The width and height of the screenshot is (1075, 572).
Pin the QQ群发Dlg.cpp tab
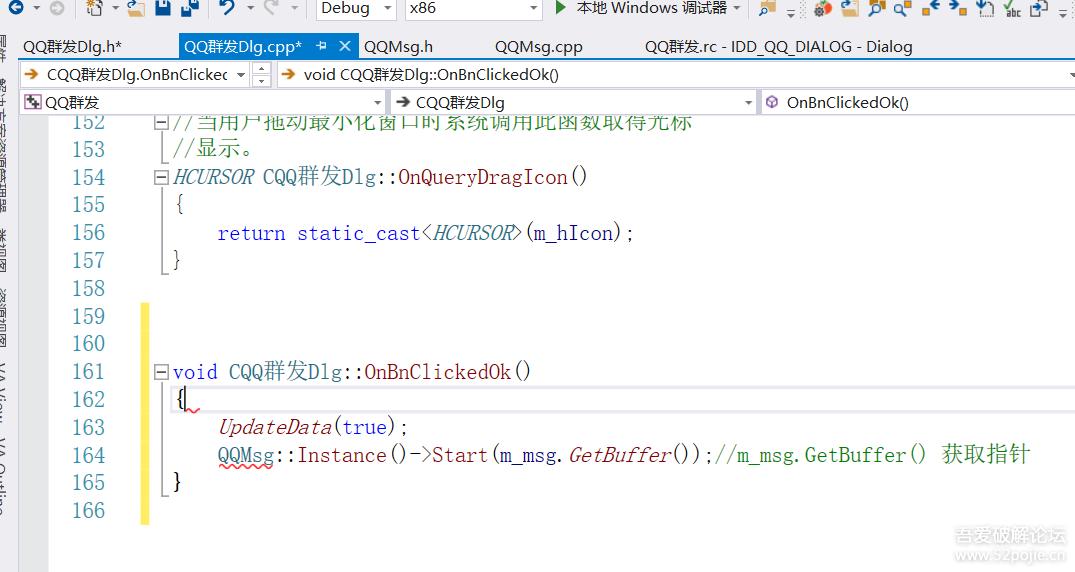322,46
